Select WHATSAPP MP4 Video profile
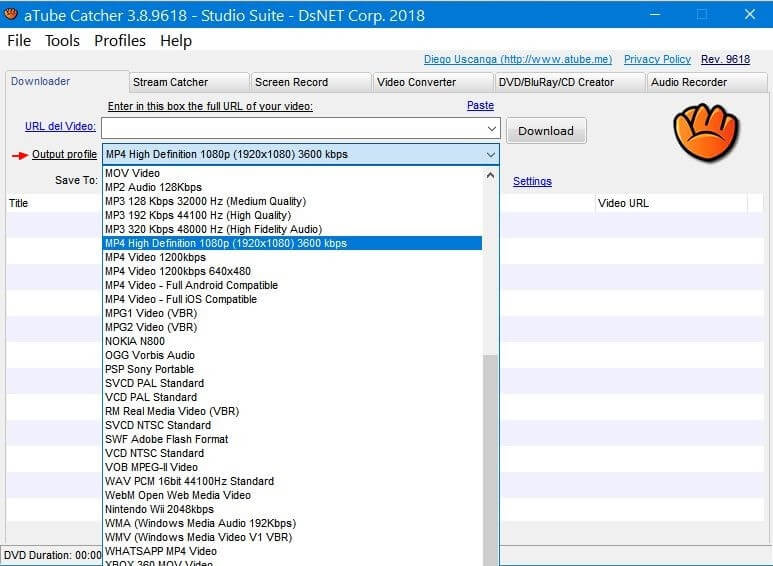The image size is (773, 566). point(292,551)
